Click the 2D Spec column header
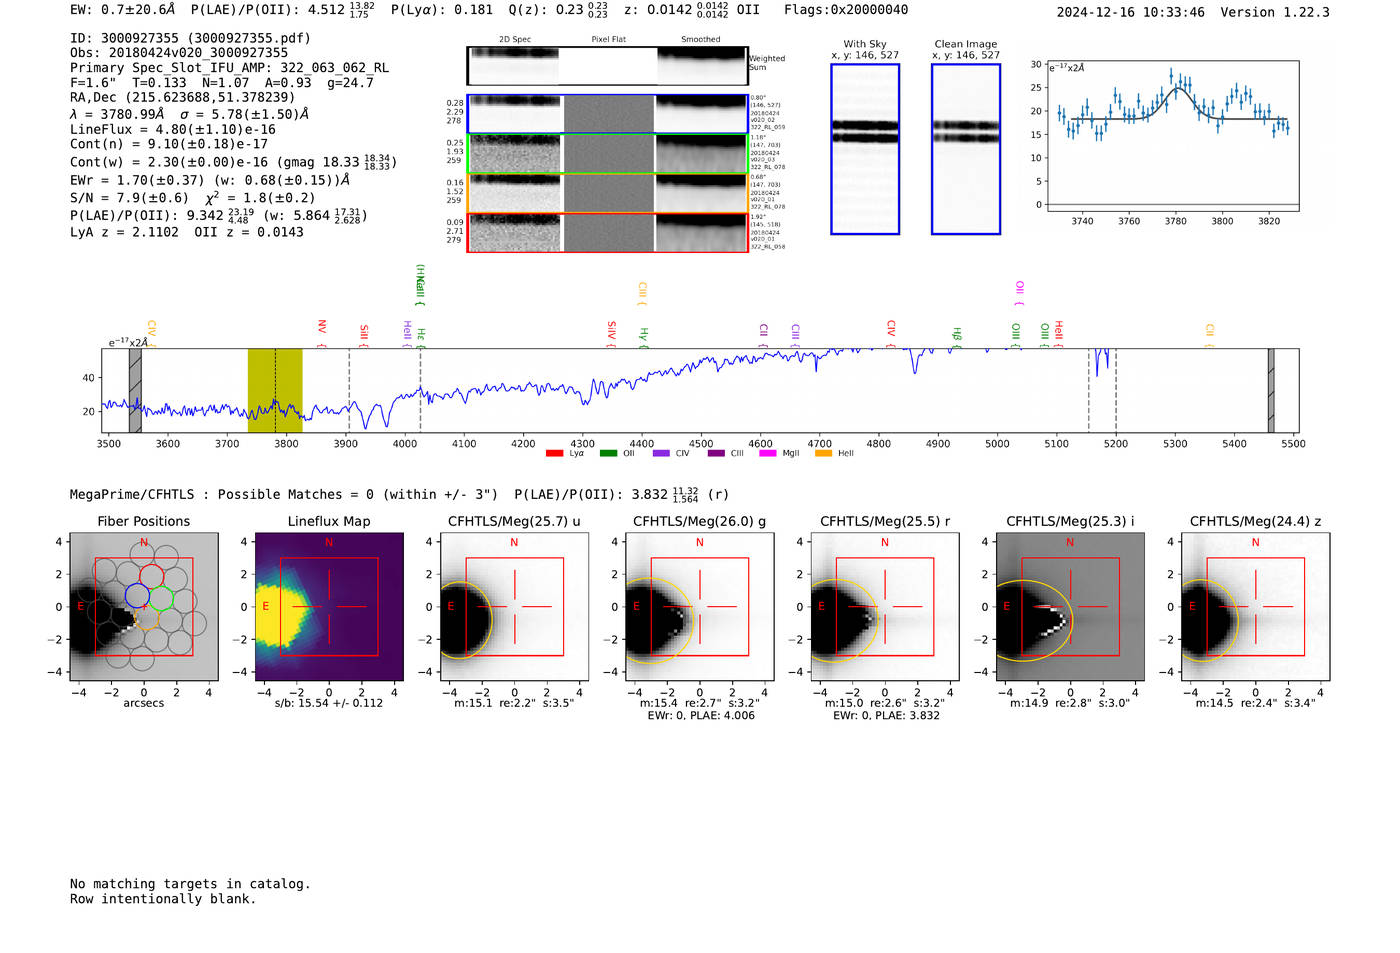The width and height of the screenshot is (1400, 953). (x=515, y=40)
